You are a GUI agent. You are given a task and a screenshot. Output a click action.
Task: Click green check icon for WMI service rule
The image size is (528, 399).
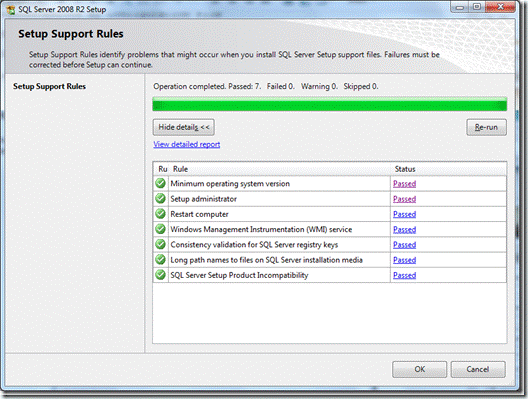coord(161,229)
